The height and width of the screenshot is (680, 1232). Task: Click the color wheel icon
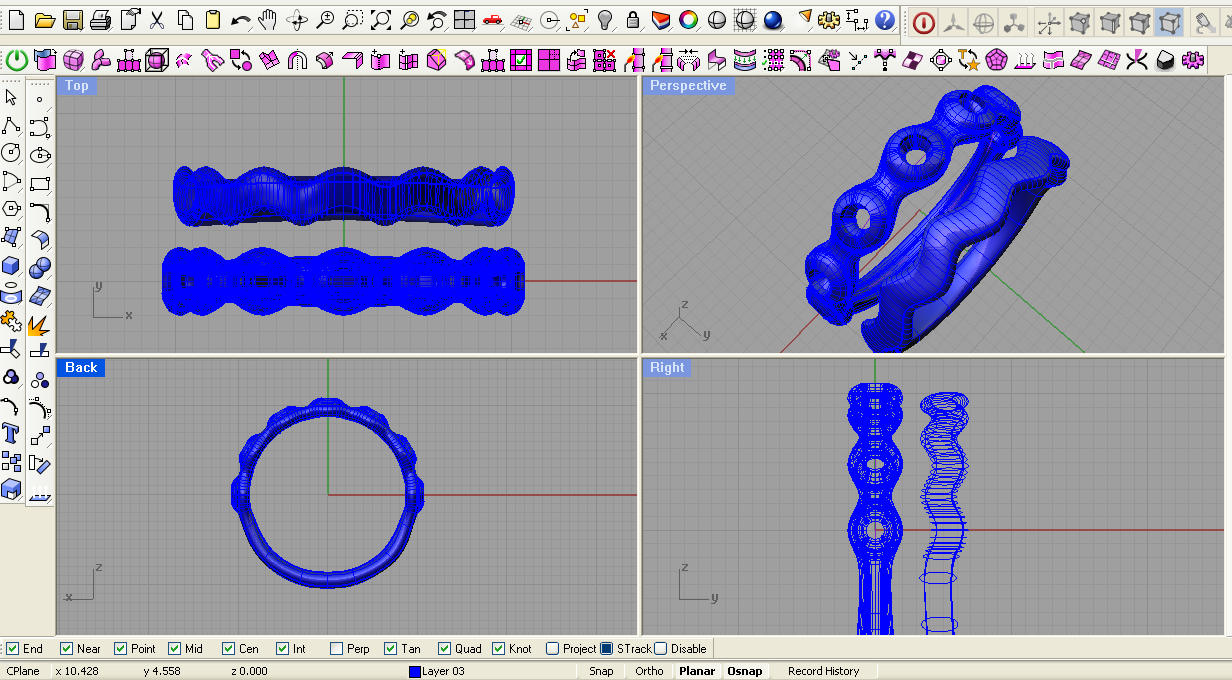(688, 19)
